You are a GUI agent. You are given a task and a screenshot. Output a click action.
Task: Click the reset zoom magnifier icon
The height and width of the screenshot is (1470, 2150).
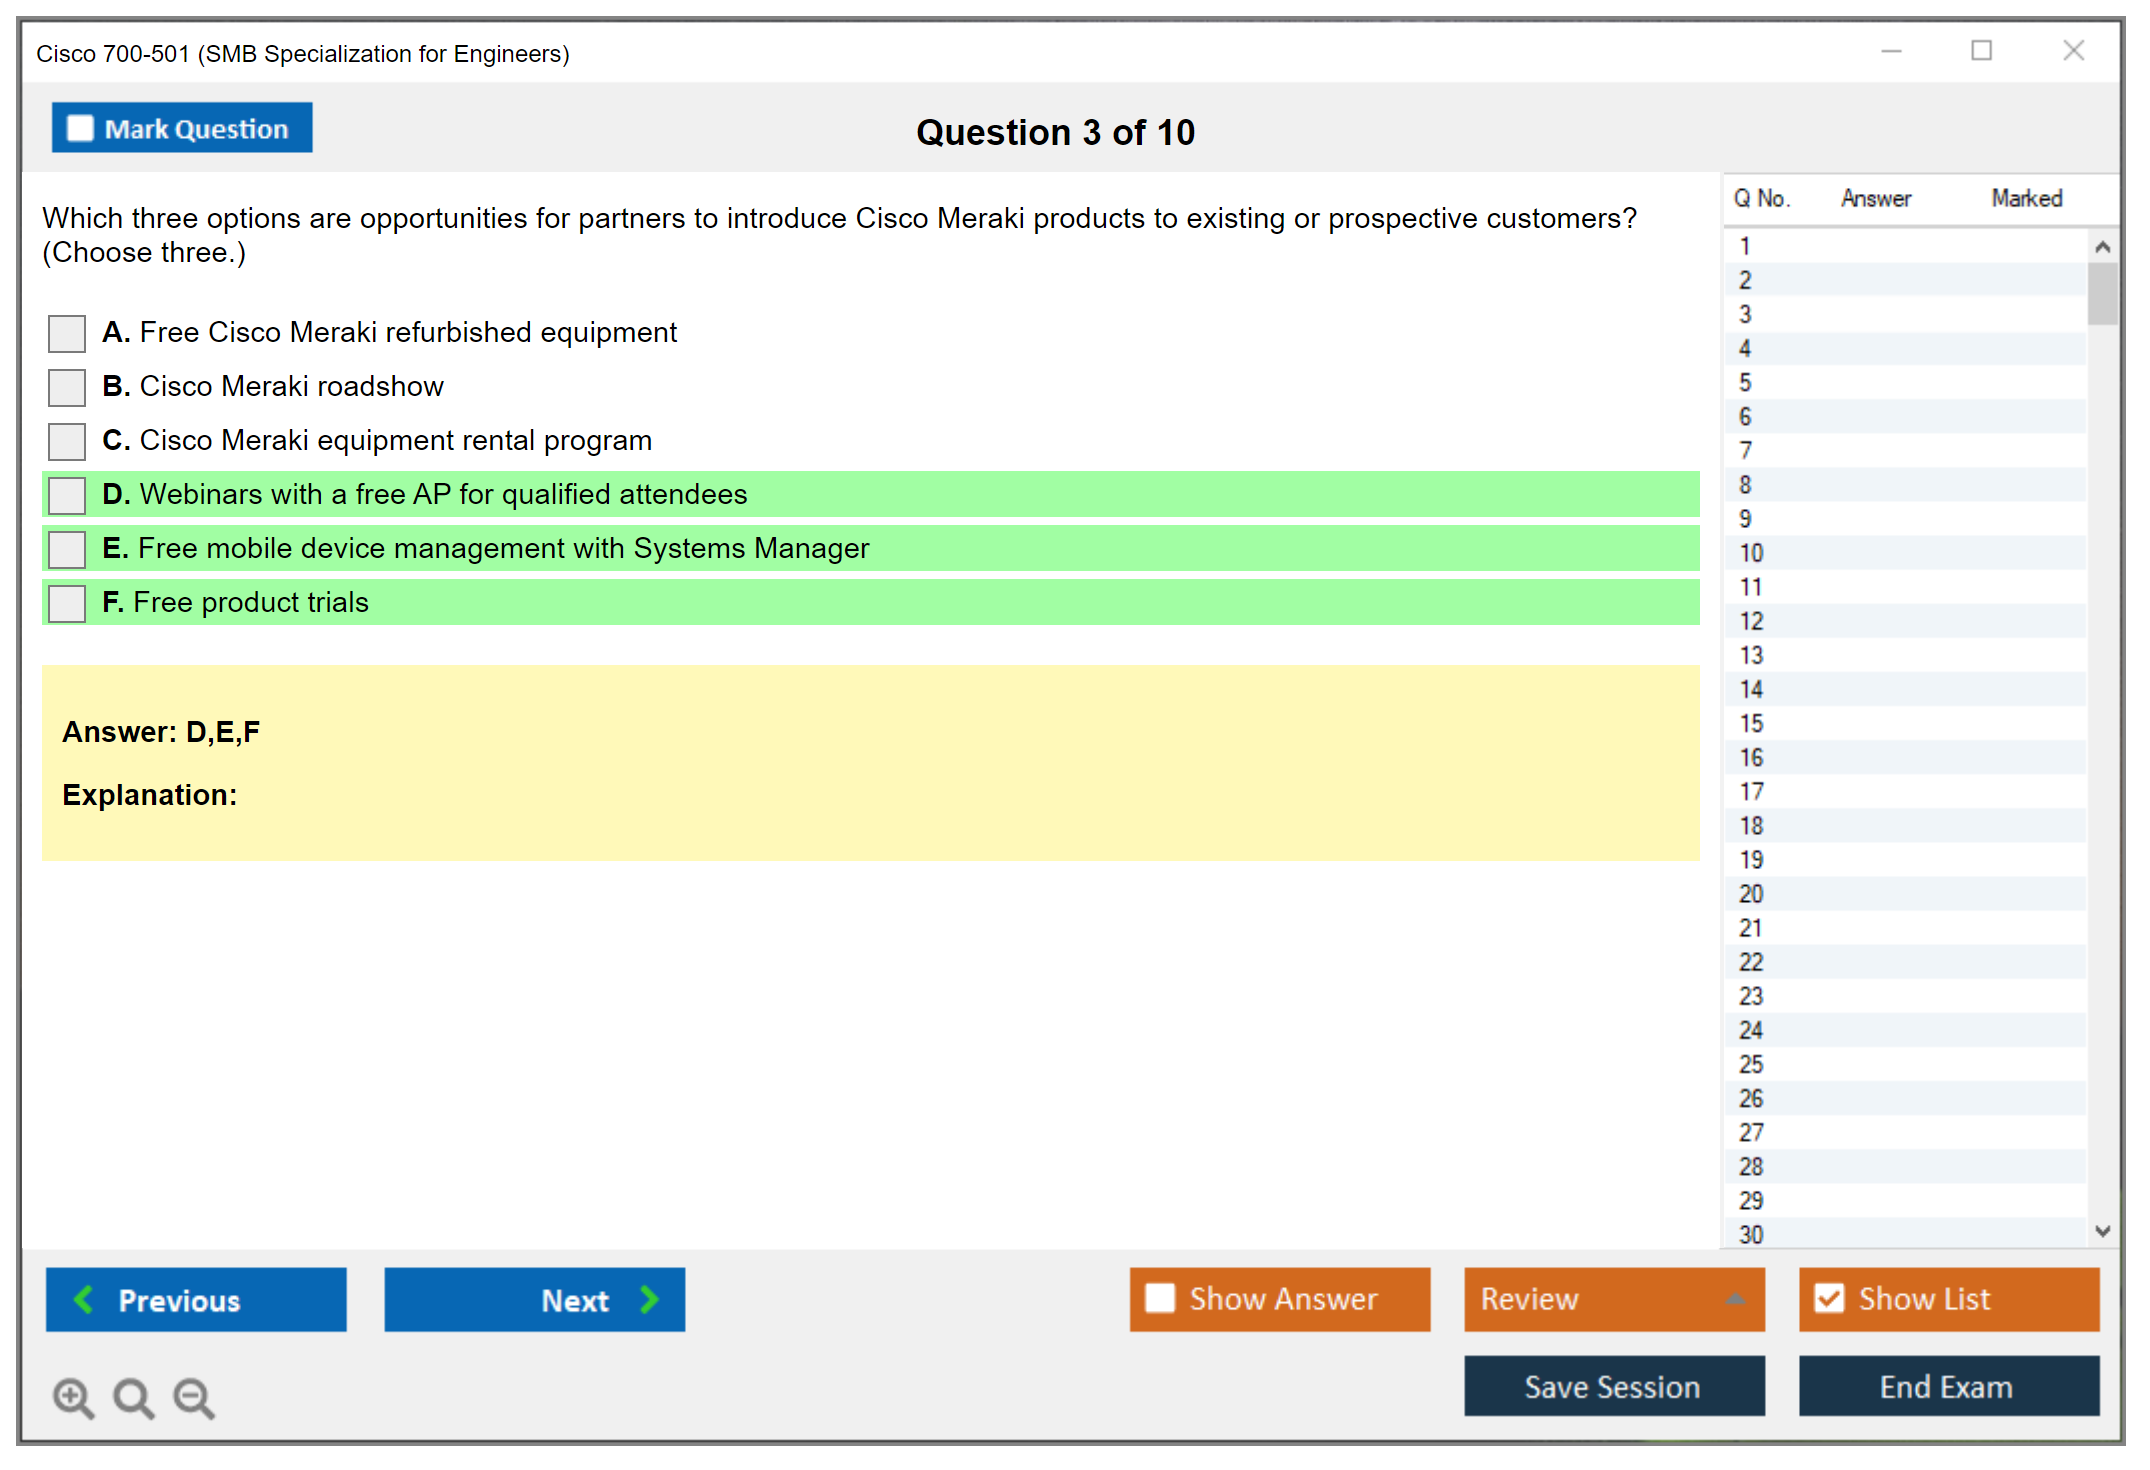(133, 1397)
